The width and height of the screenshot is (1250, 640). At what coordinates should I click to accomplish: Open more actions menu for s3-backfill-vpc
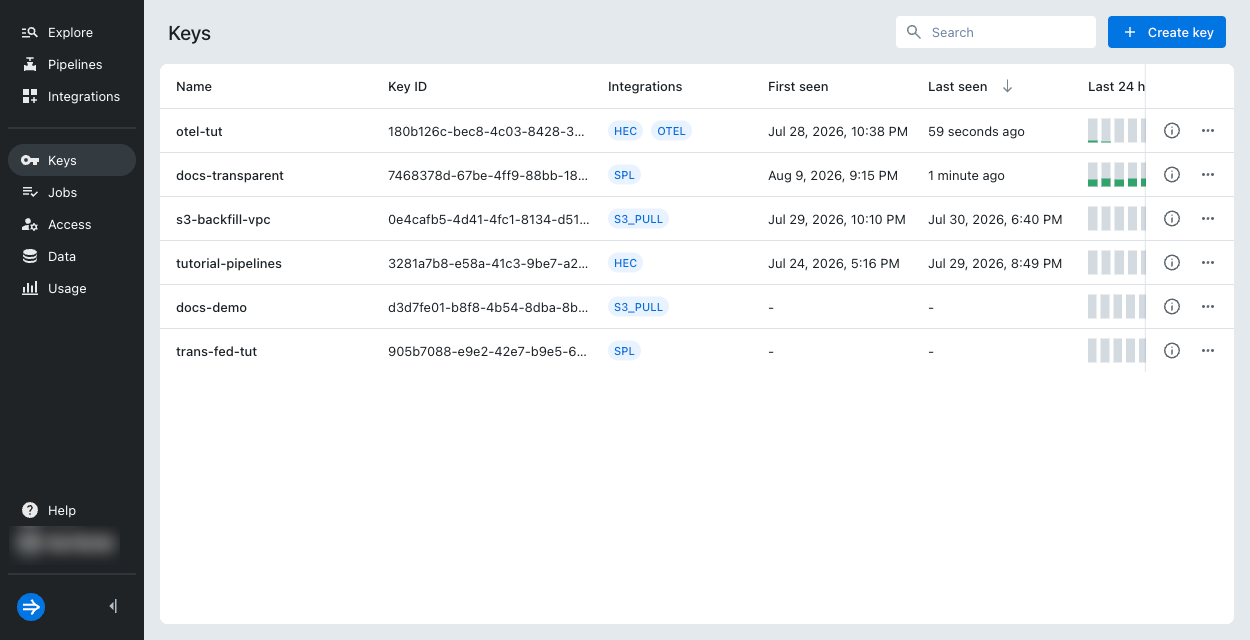(1208, 219)
